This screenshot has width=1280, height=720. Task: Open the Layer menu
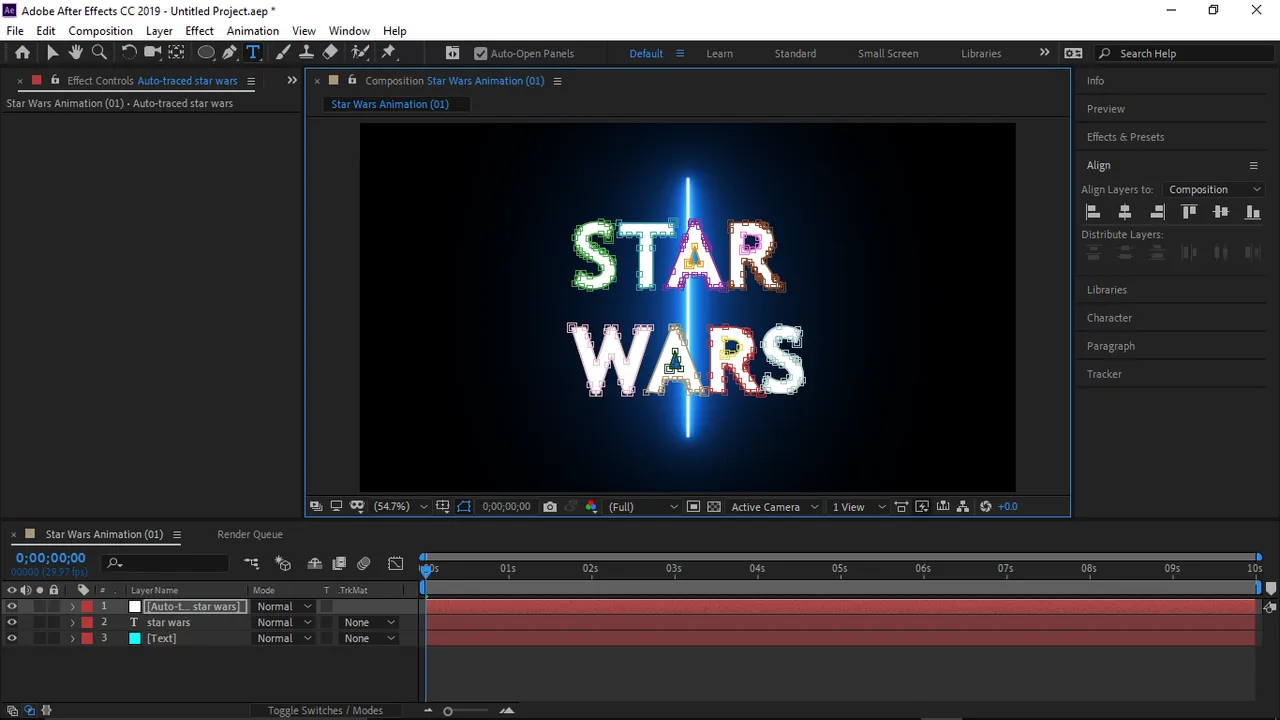159,31
